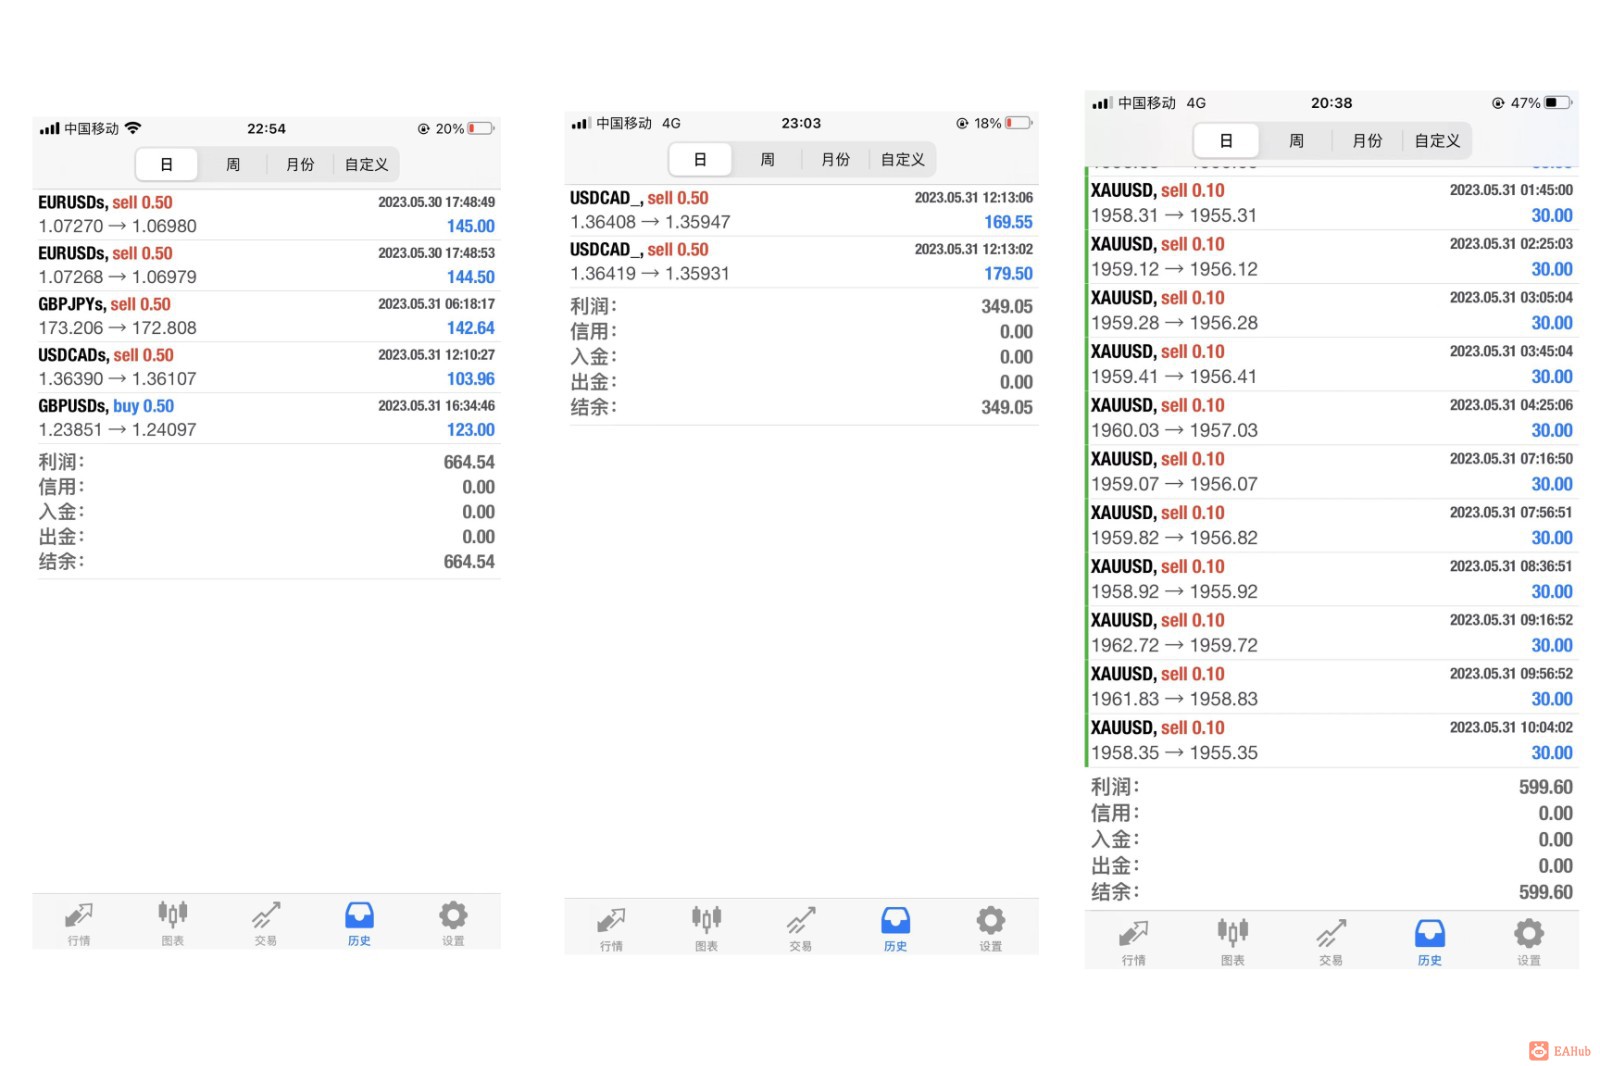Viewport: 1600px width, 1066px height.
Task: Select the 自定义 custom period tab
Action: 365,164
